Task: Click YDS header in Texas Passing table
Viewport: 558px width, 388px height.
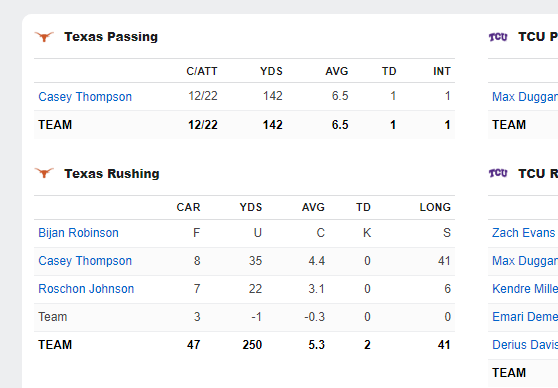Action: tap(271, 71)
